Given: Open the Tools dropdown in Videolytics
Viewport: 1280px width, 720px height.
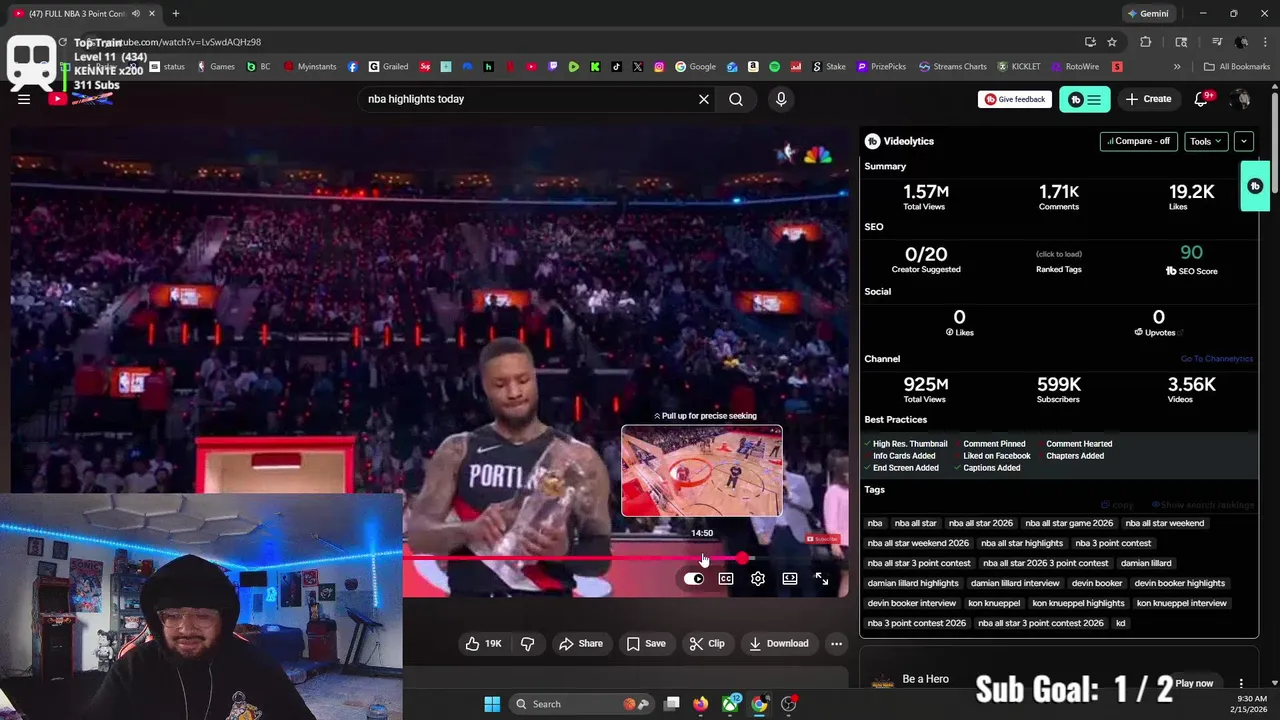Looking at the screenshot, I should click(1206, 141).
